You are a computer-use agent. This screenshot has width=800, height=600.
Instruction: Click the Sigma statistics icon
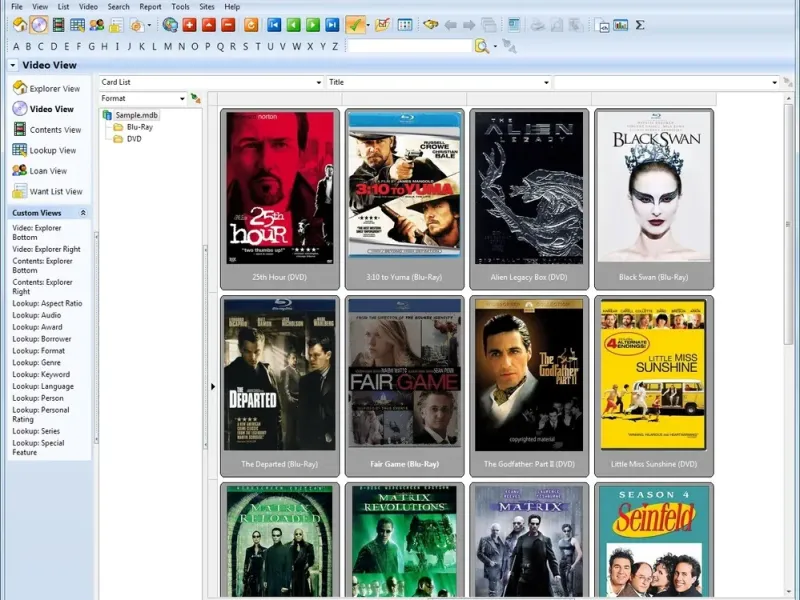[x=640, y=25]
